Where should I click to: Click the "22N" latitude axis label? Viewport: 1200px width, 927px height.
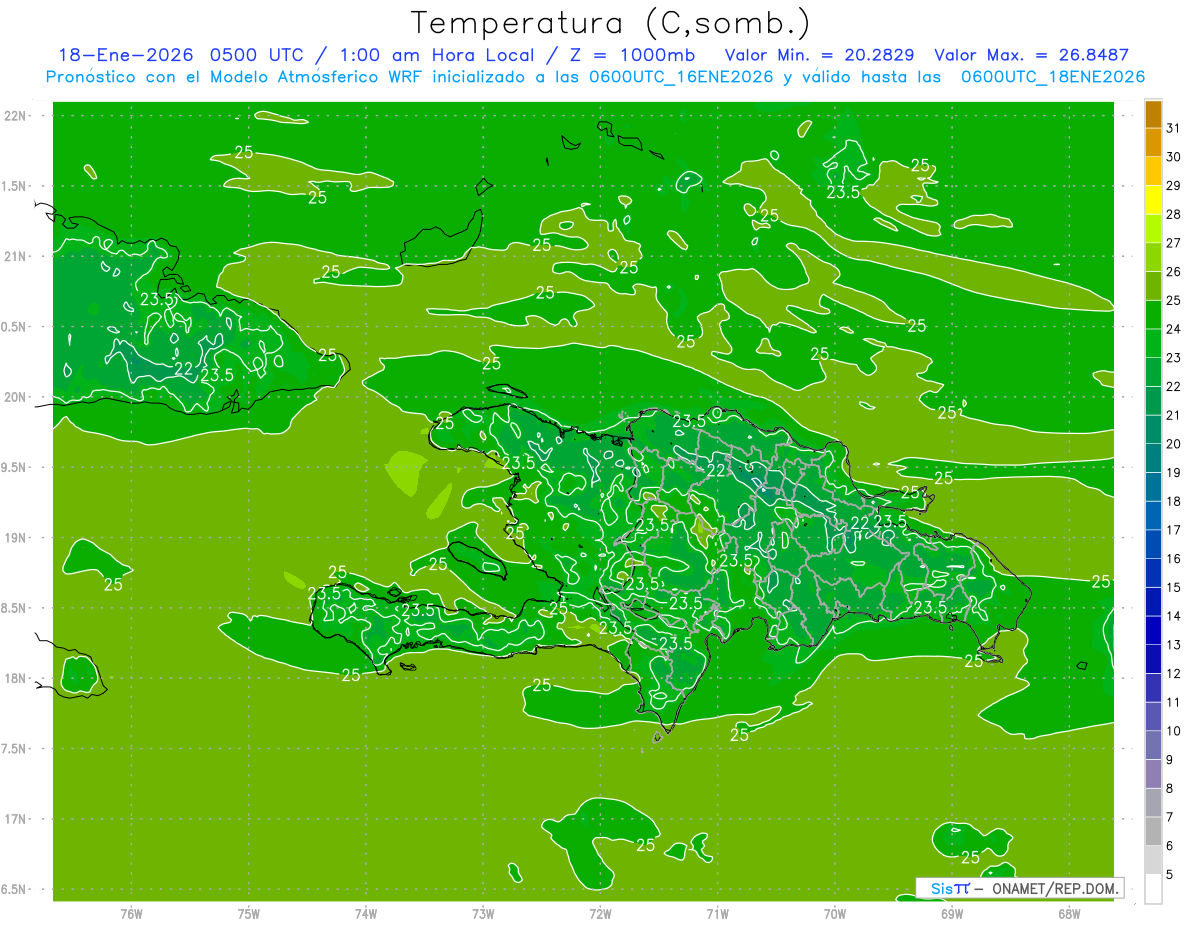click(x=15, y=116)
